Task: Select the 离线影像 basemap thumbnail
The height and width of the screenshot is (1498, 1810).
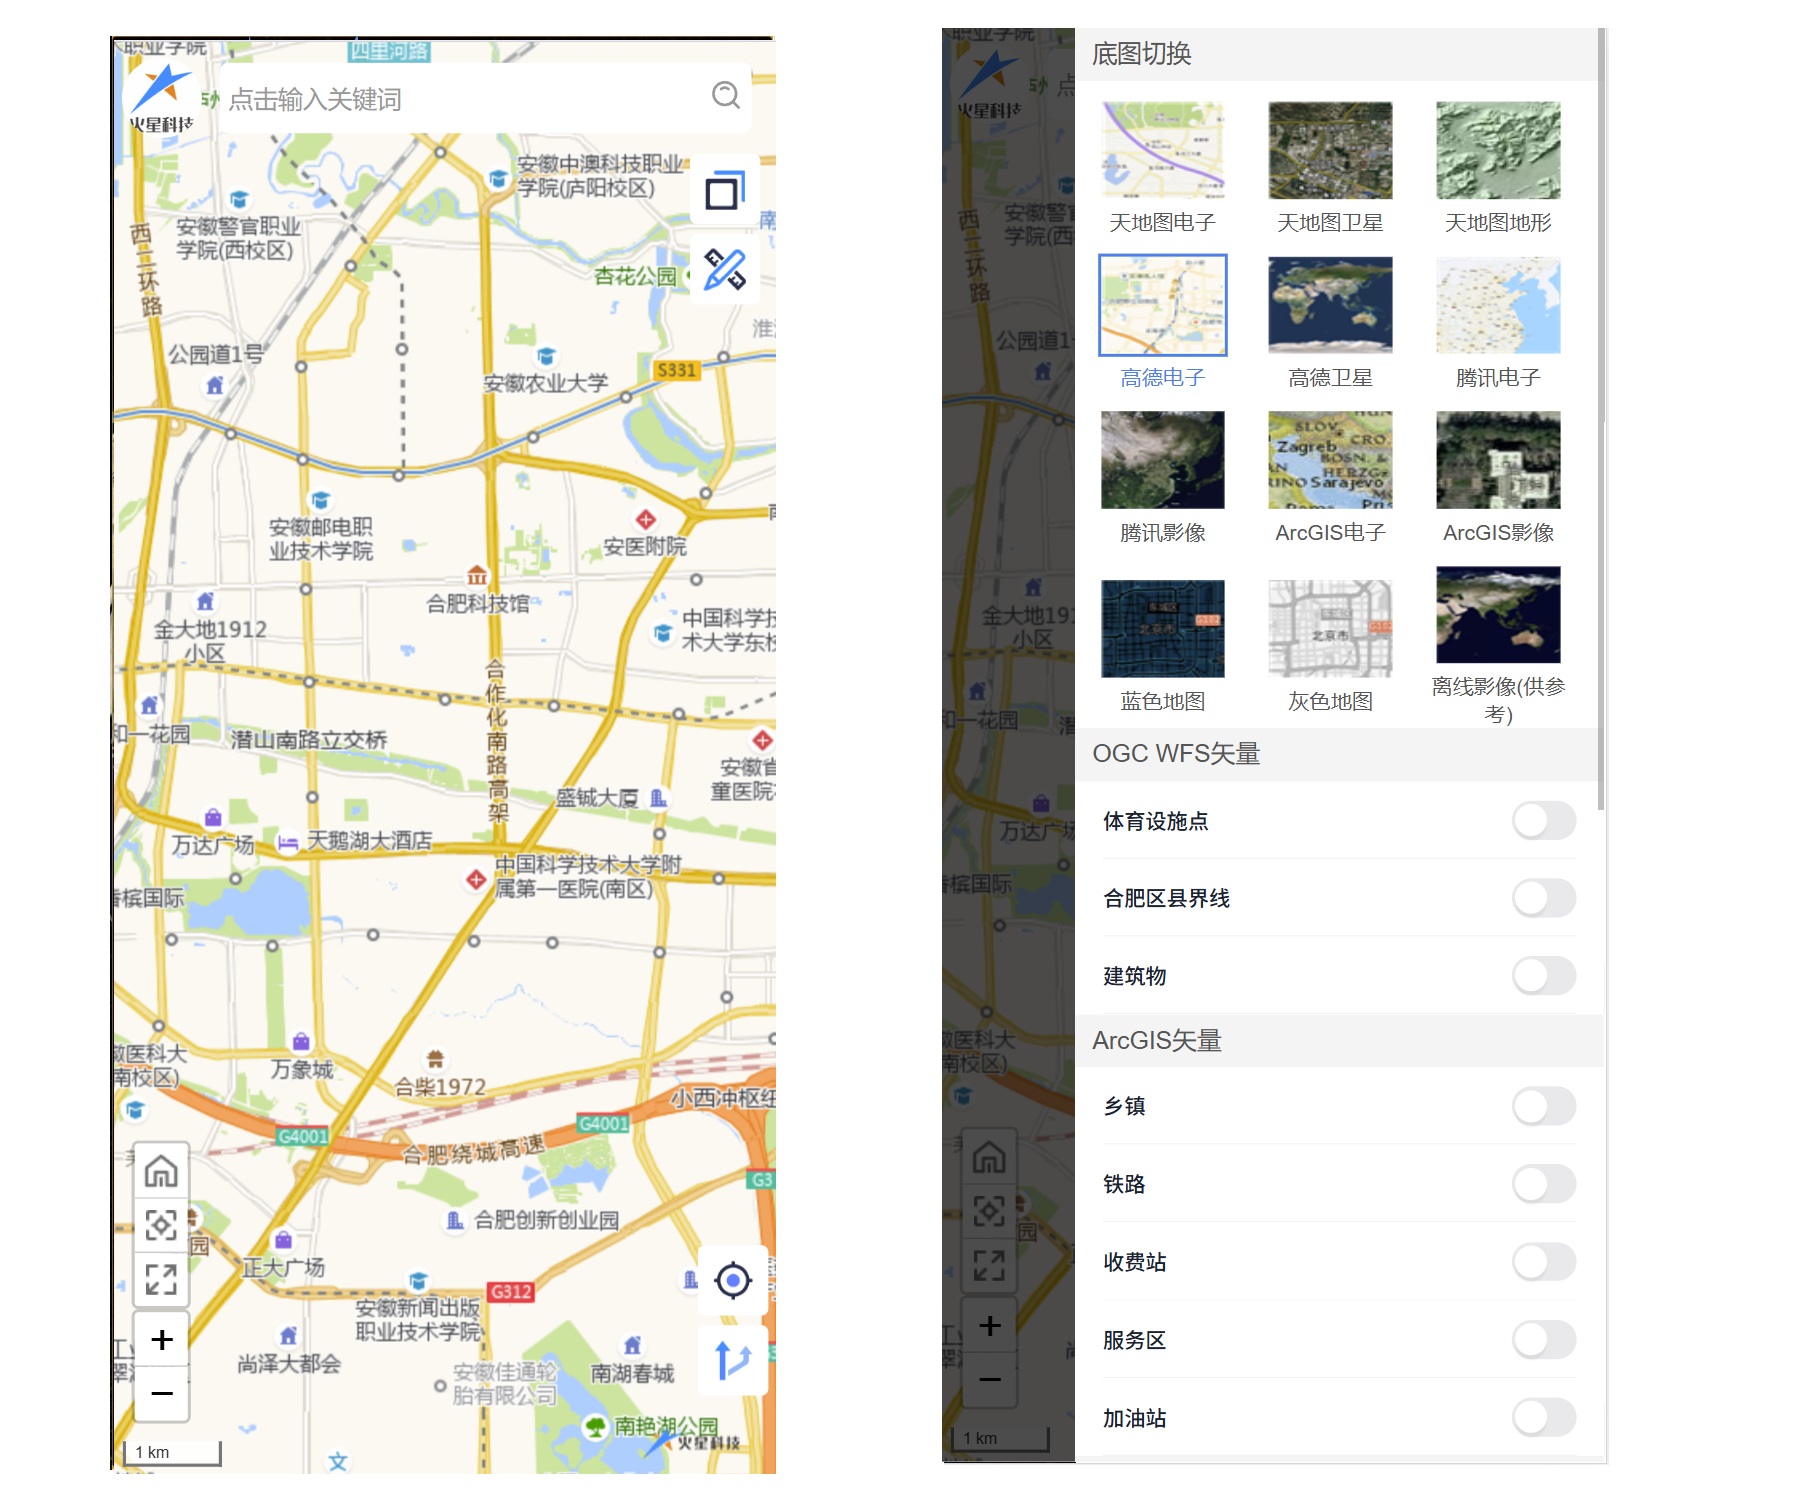Action: coord(1498,615)
